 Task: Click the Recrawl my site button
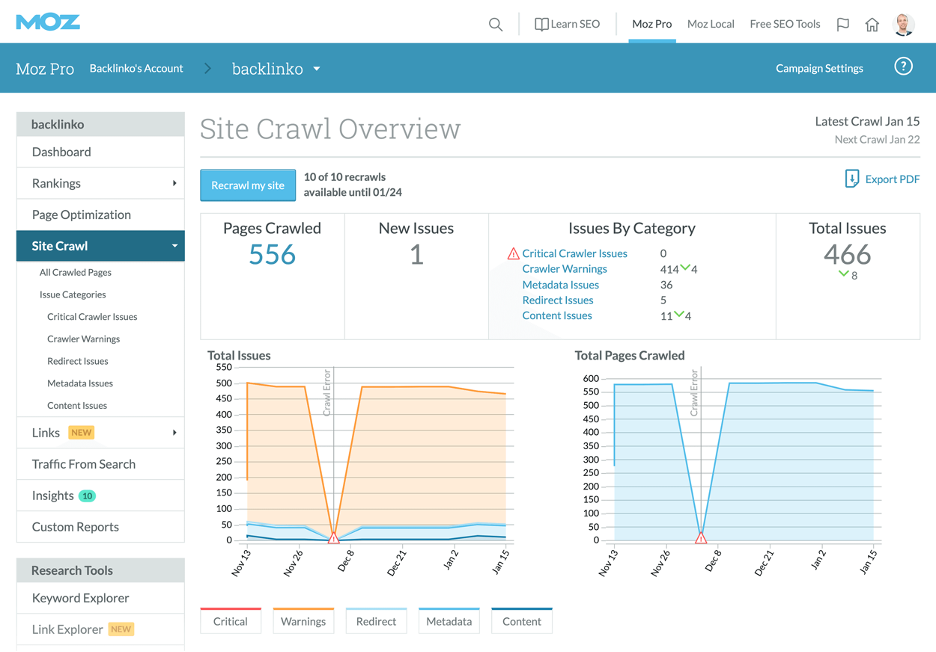tap(248, 185)
